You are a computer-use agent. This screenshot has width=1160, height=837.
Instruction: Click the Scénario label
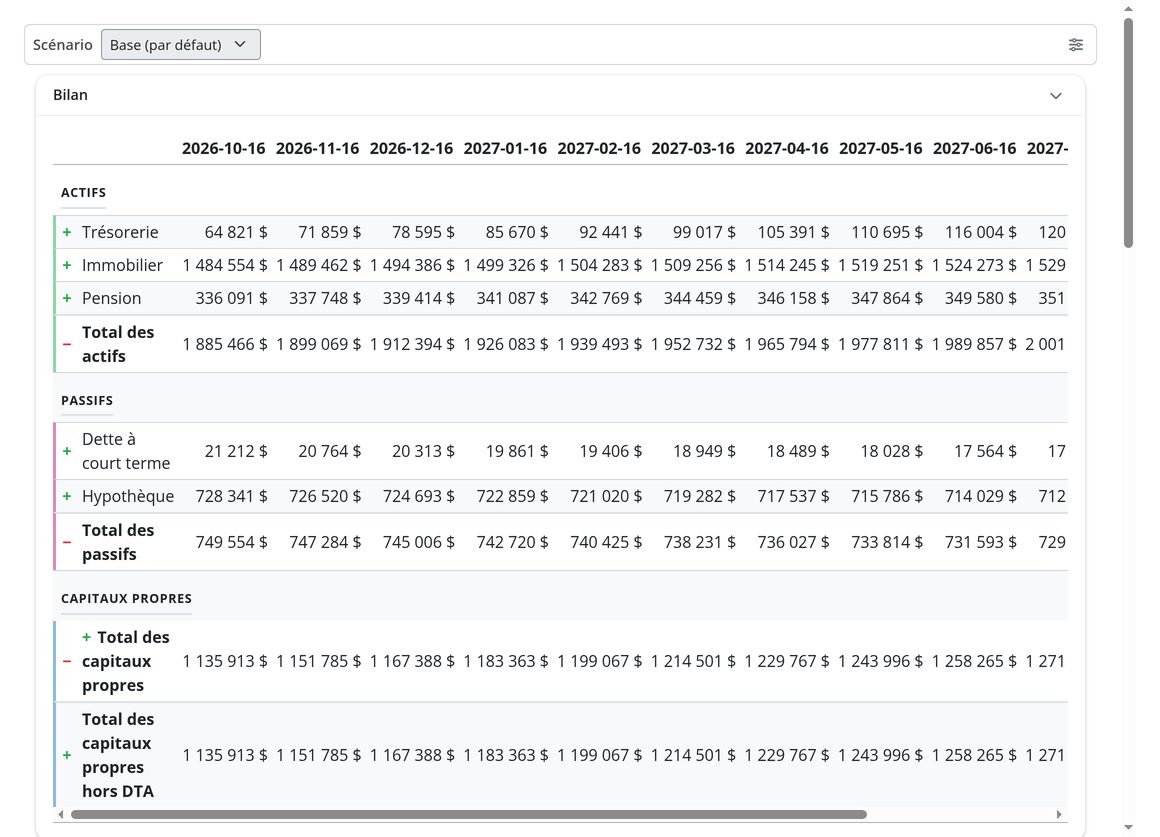63,44
